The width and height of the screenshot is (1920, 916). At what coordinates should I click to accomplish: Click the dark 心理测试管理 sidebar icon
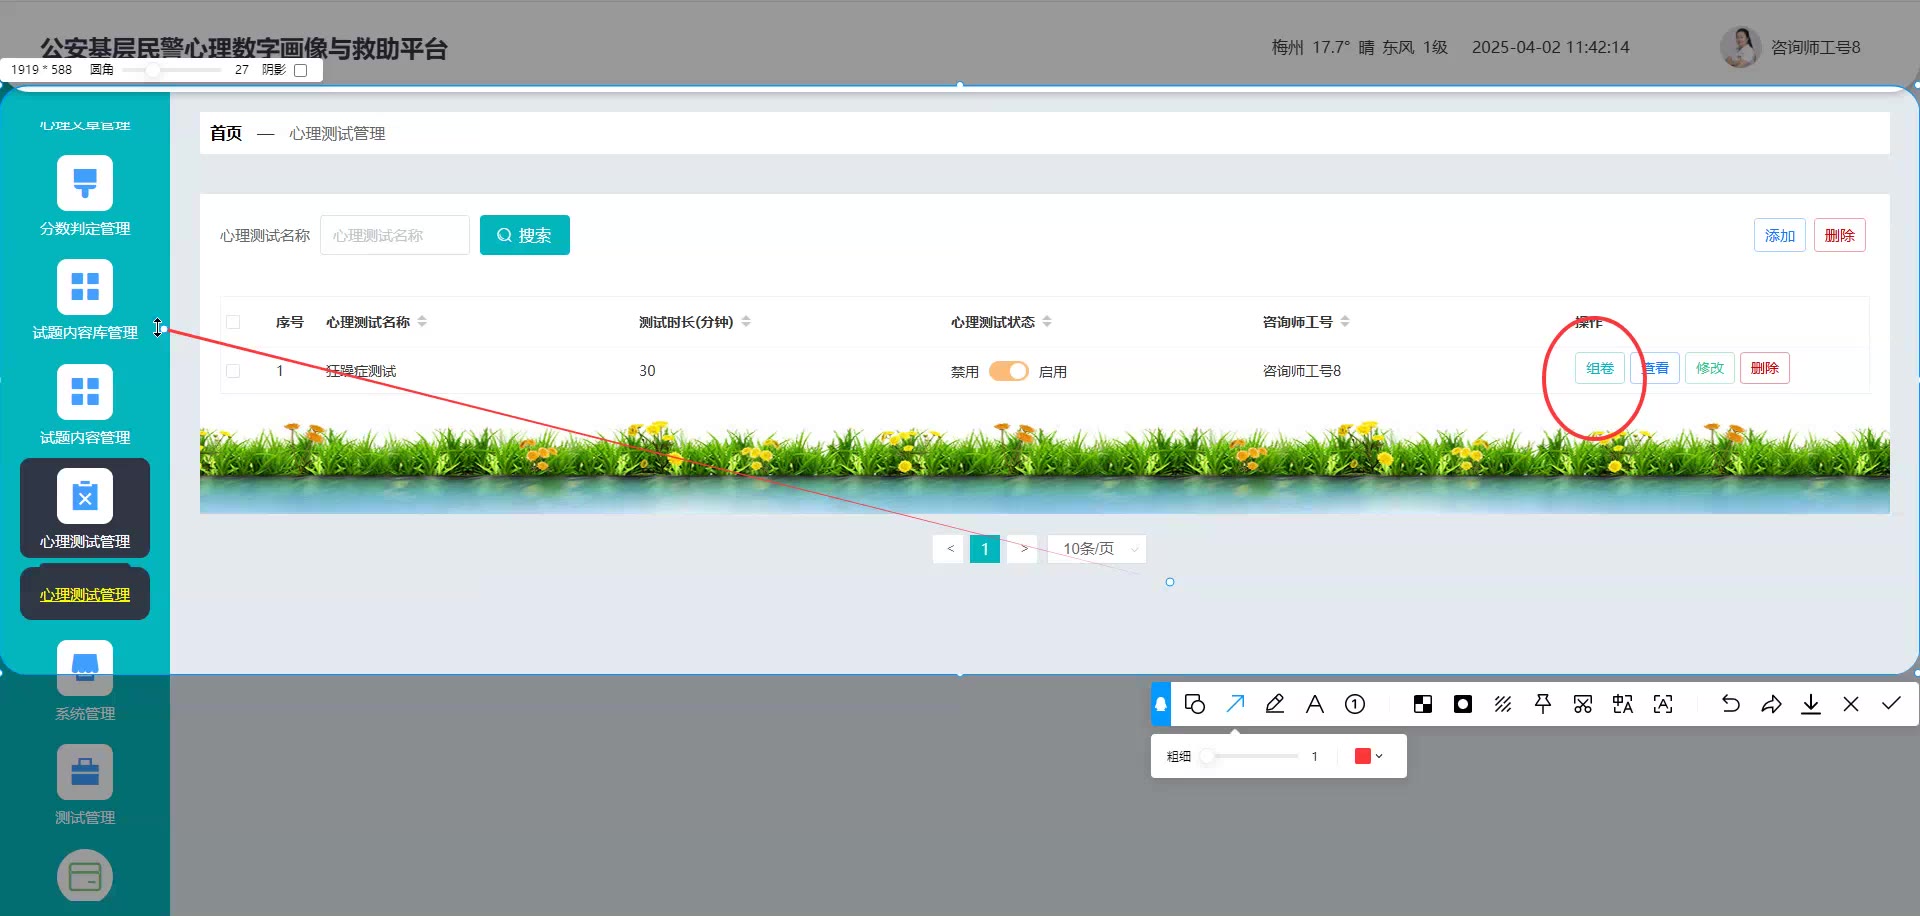pyautogui.click(x=85, y=496)
